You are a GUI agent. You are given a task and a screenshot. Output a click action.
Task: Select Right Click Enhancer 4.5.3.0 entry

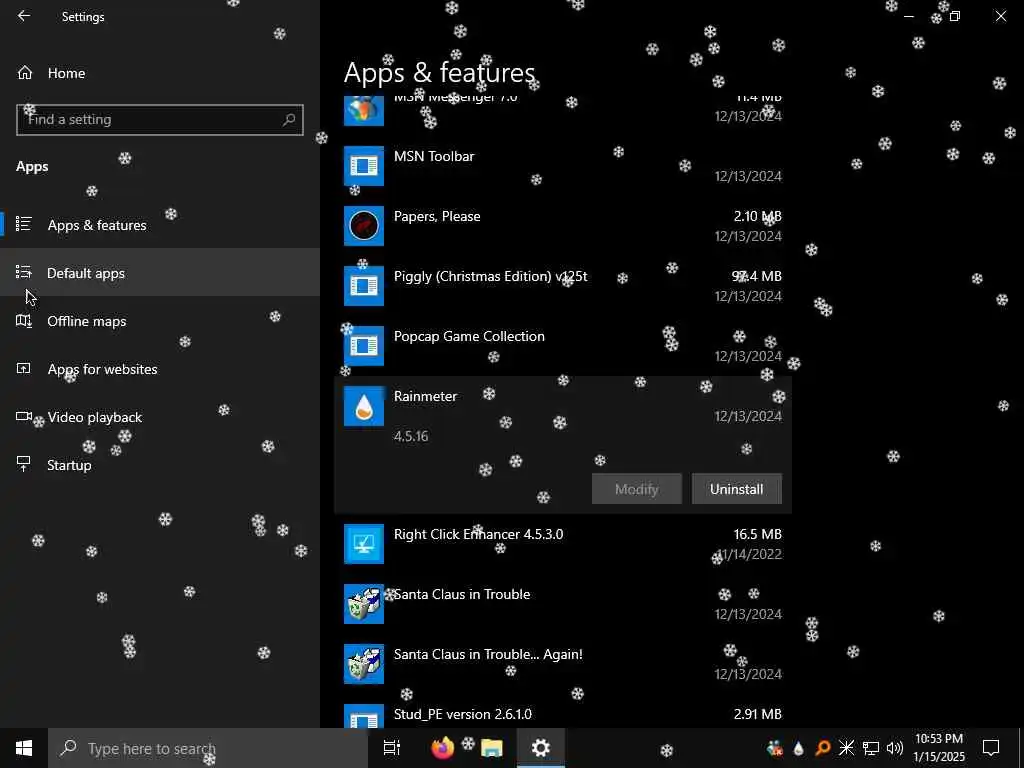563,544
